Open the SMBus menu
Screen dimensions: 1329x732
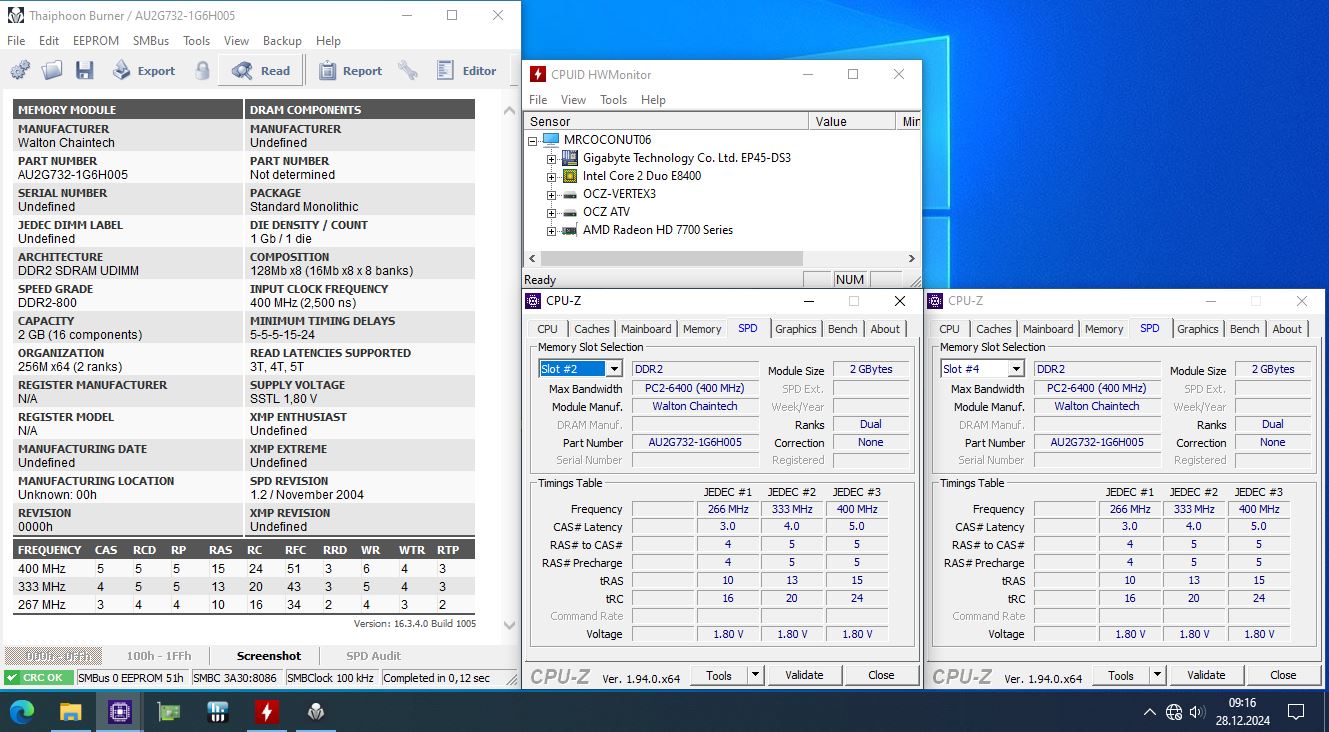[x=151, y=41]
